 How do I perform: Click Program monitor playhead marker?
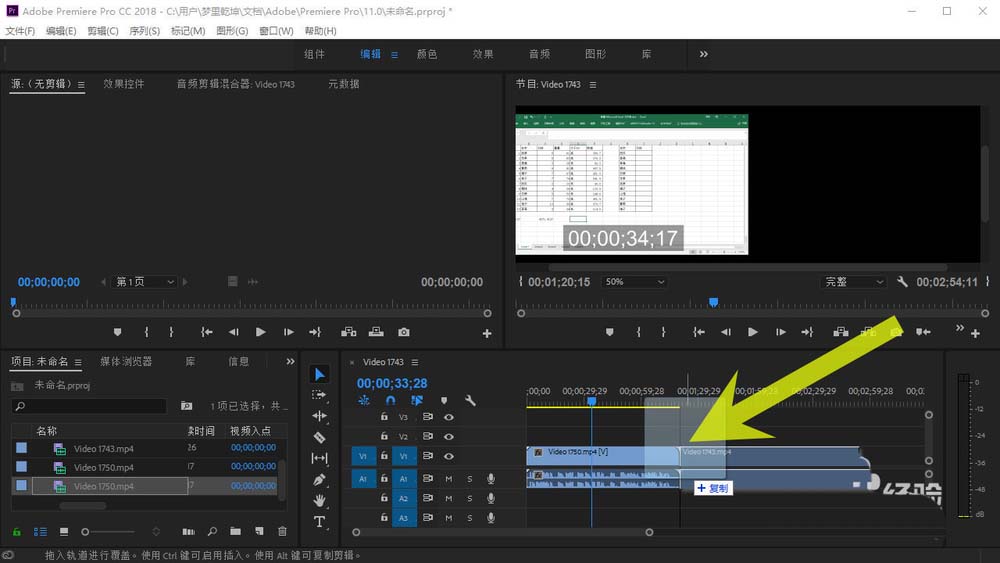(x=714, y=302)
